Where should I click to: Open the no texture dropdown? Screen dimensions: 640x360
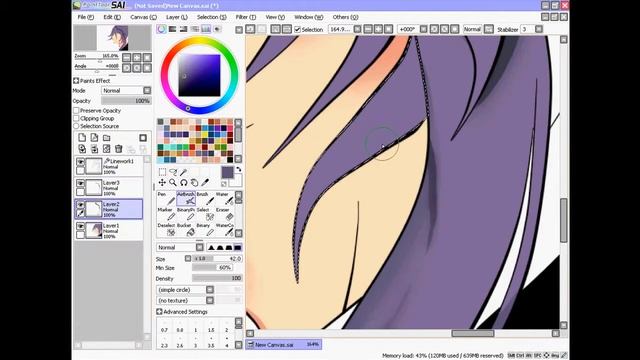(210, 300)
